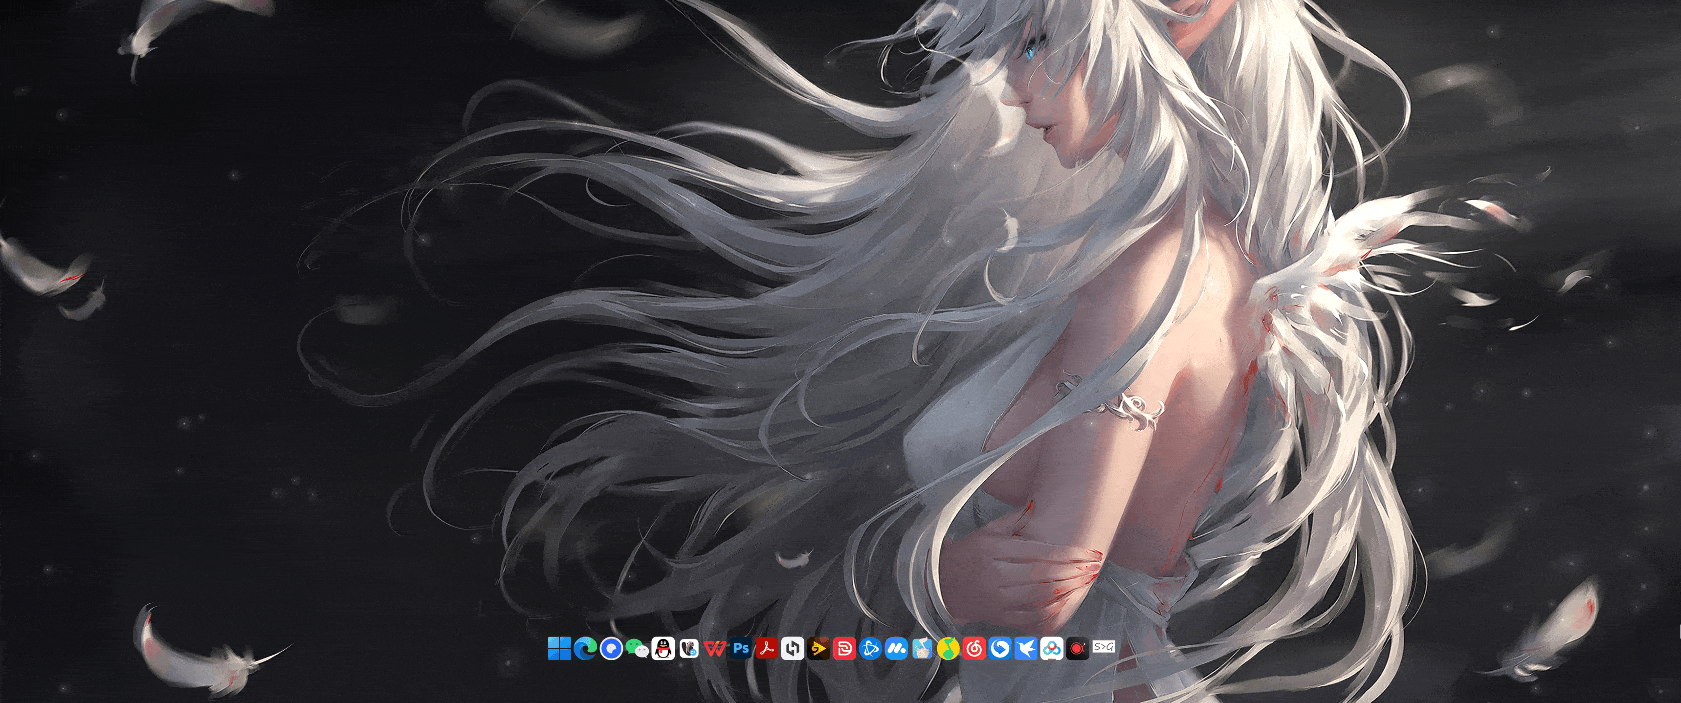Launch WPS Office

(x=715, y=648)
